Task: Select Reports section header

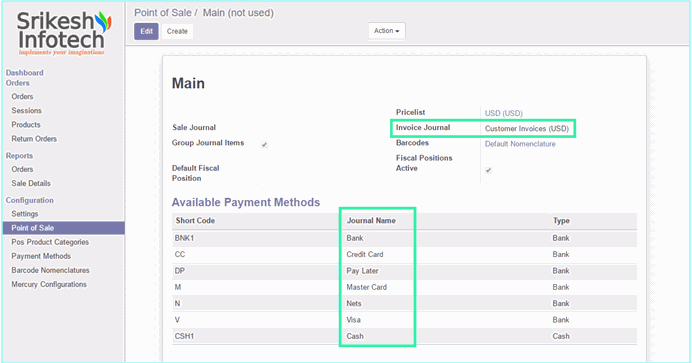Action: 19,156
